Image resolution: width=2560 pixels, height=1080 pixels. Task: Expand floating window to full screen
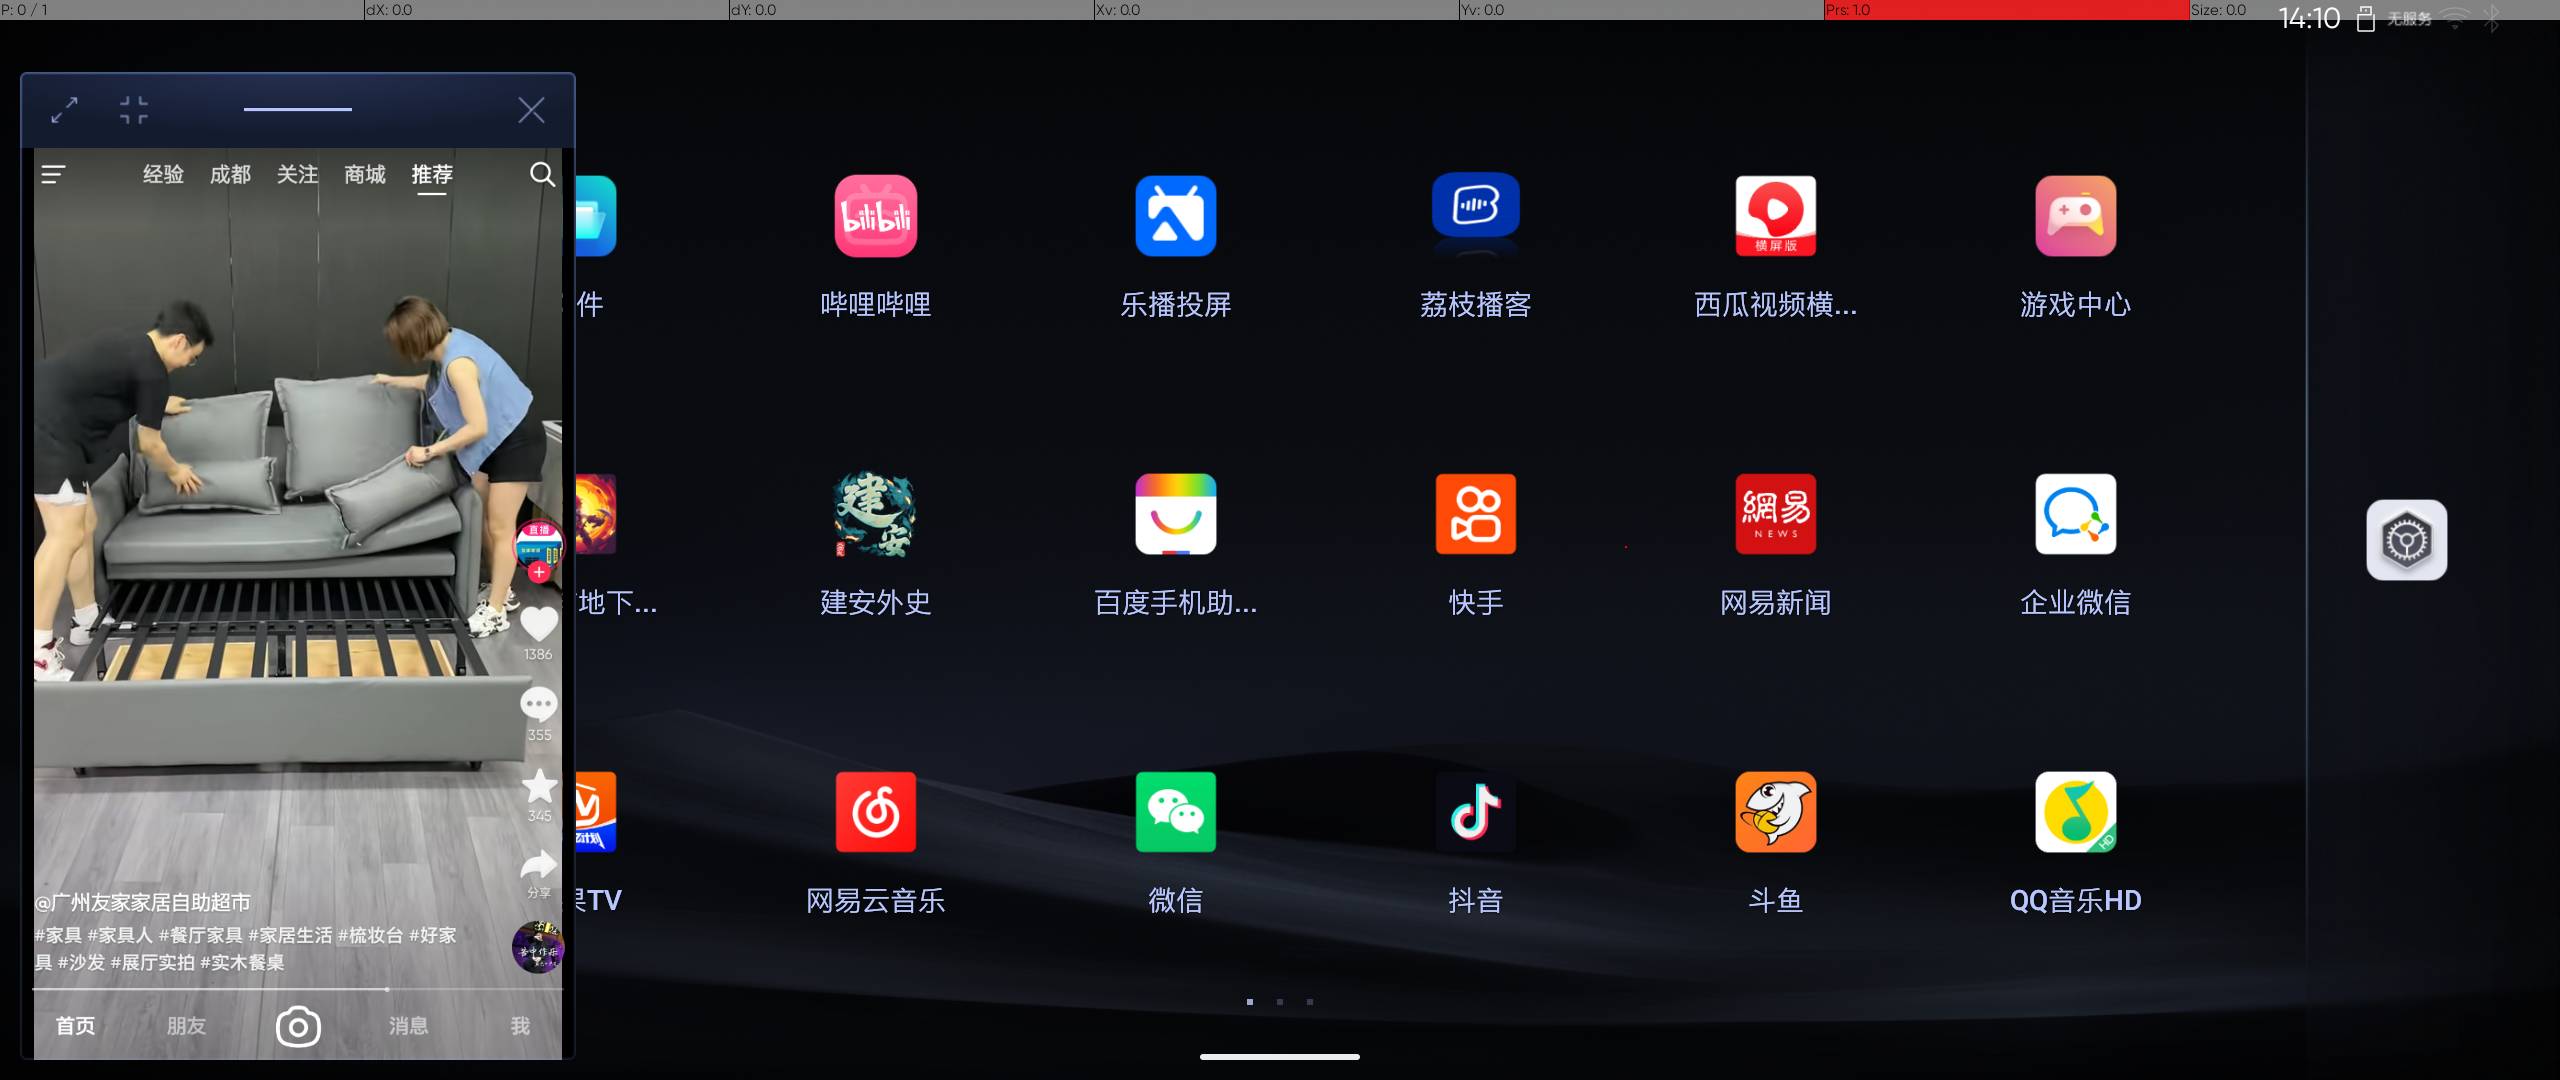coord(65,110)
